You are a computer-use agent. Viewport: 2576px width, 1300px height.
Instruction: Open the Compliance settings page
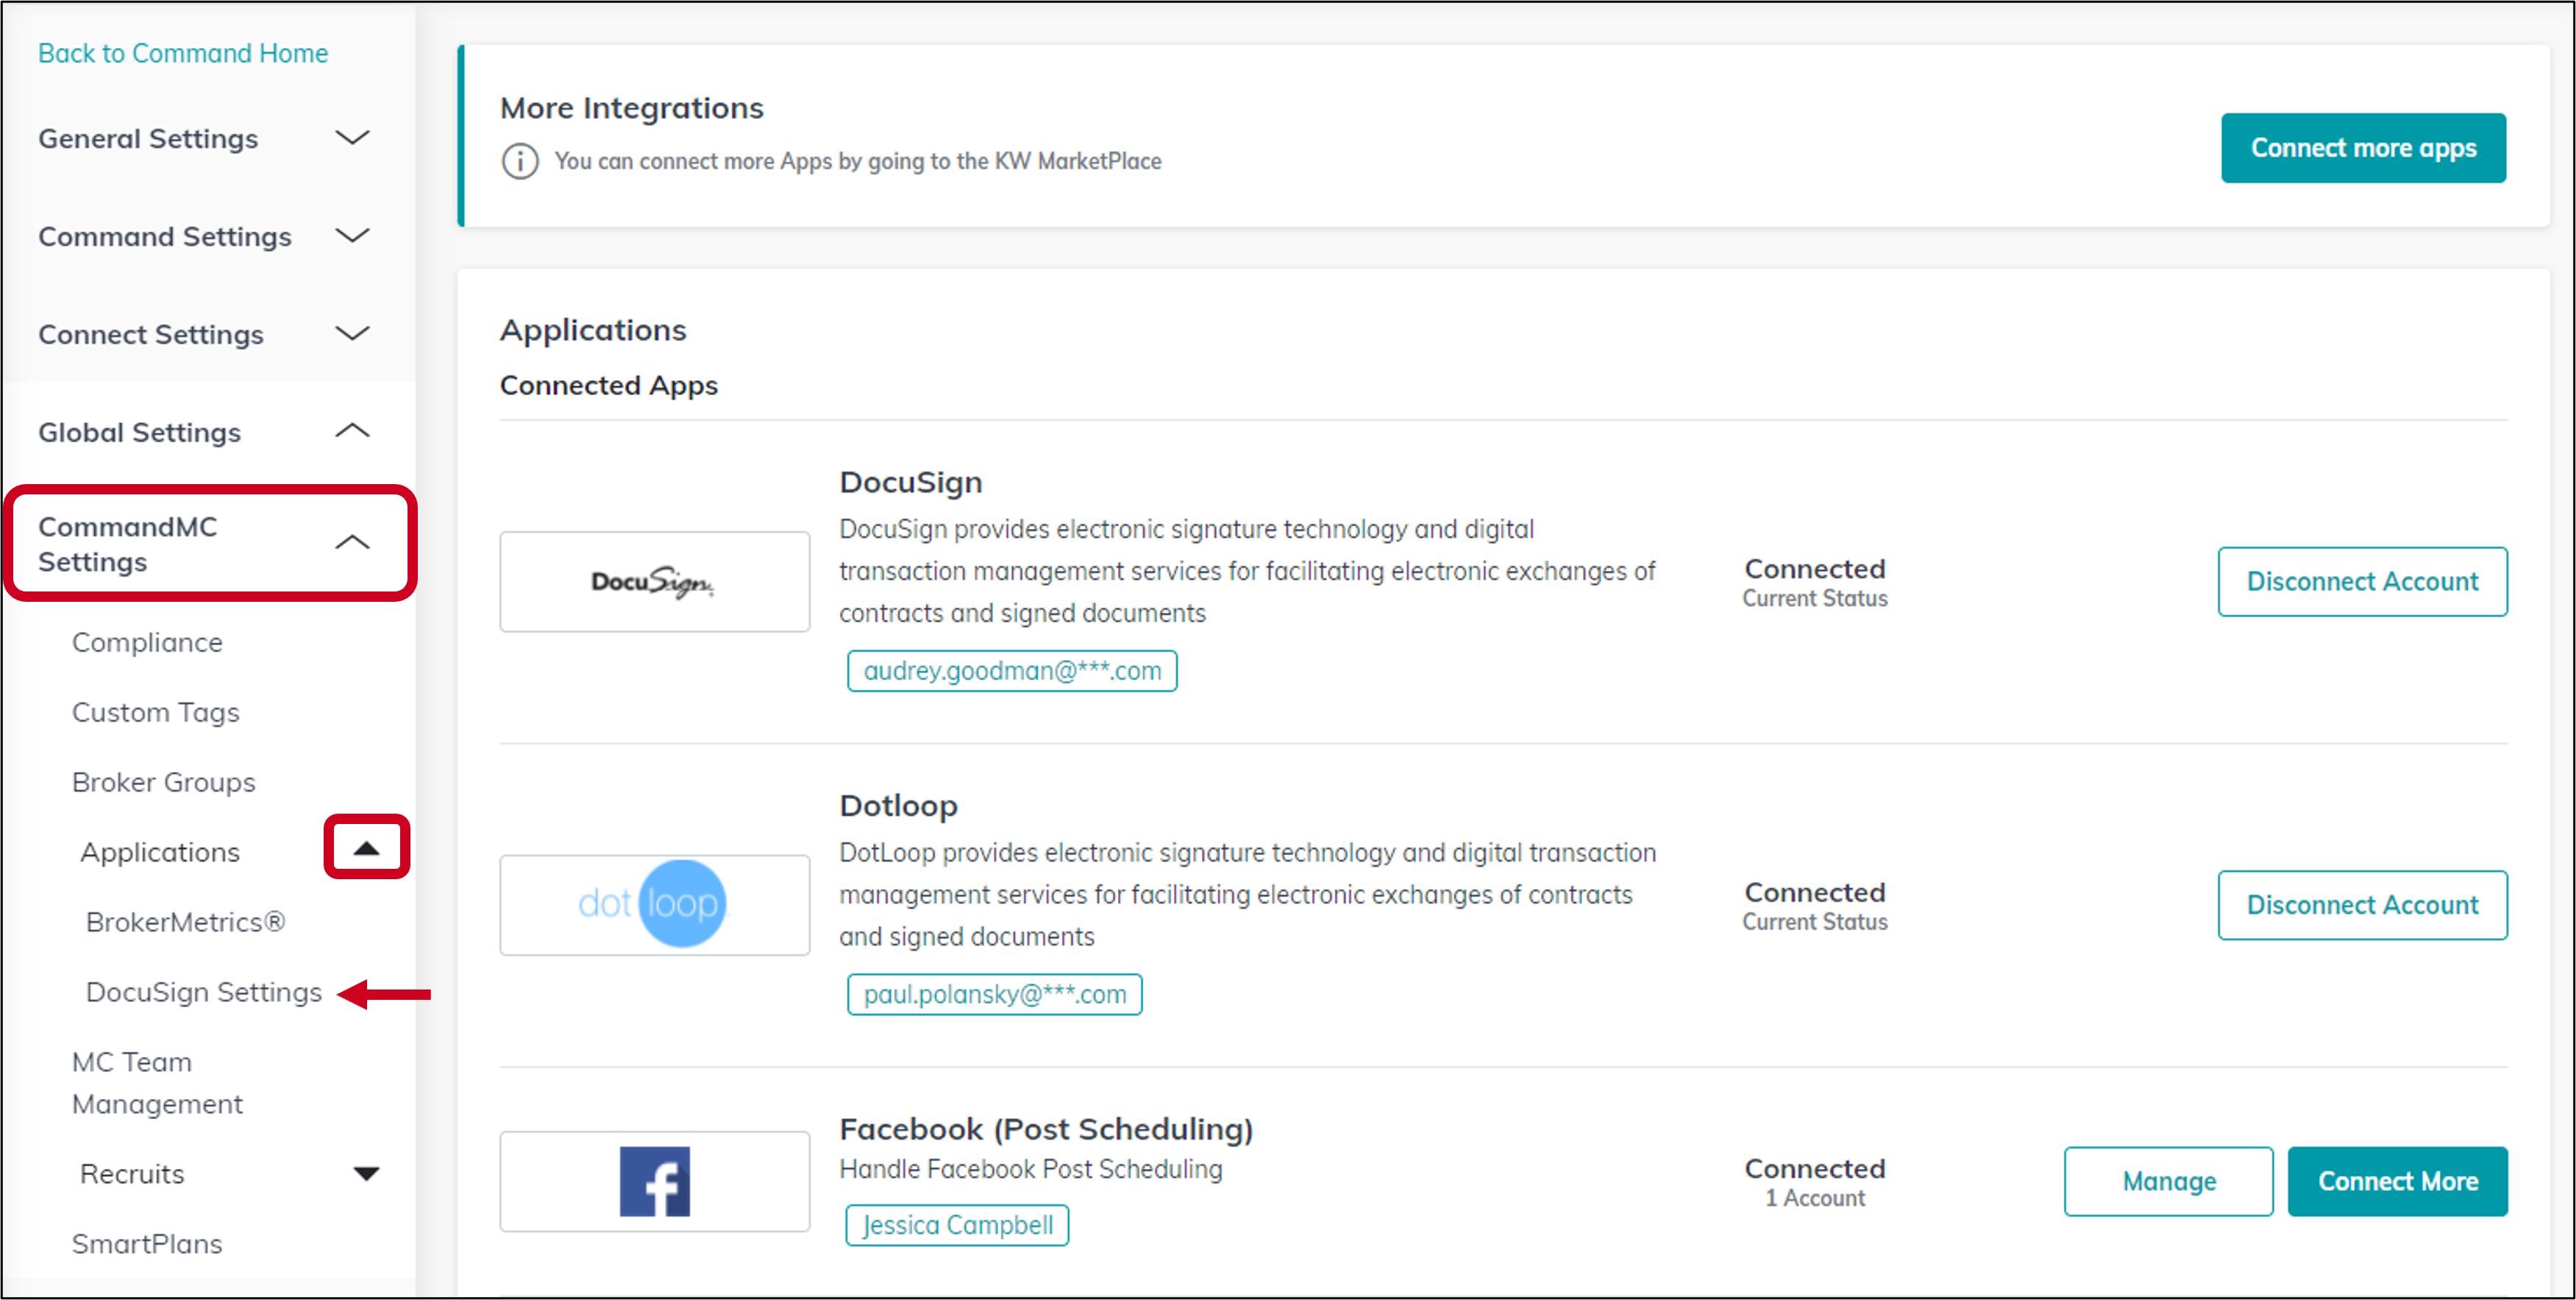point(147,642)
